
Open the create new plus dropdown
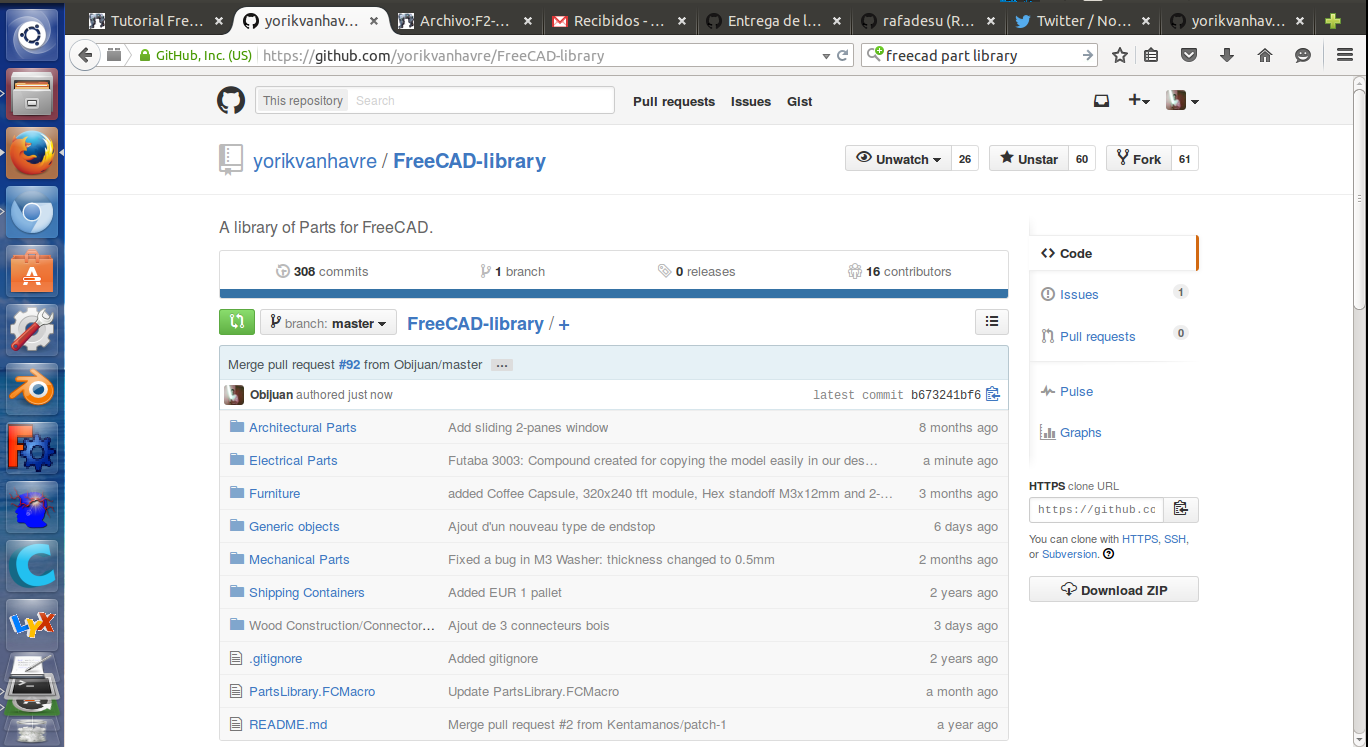tap(1138, 101)
